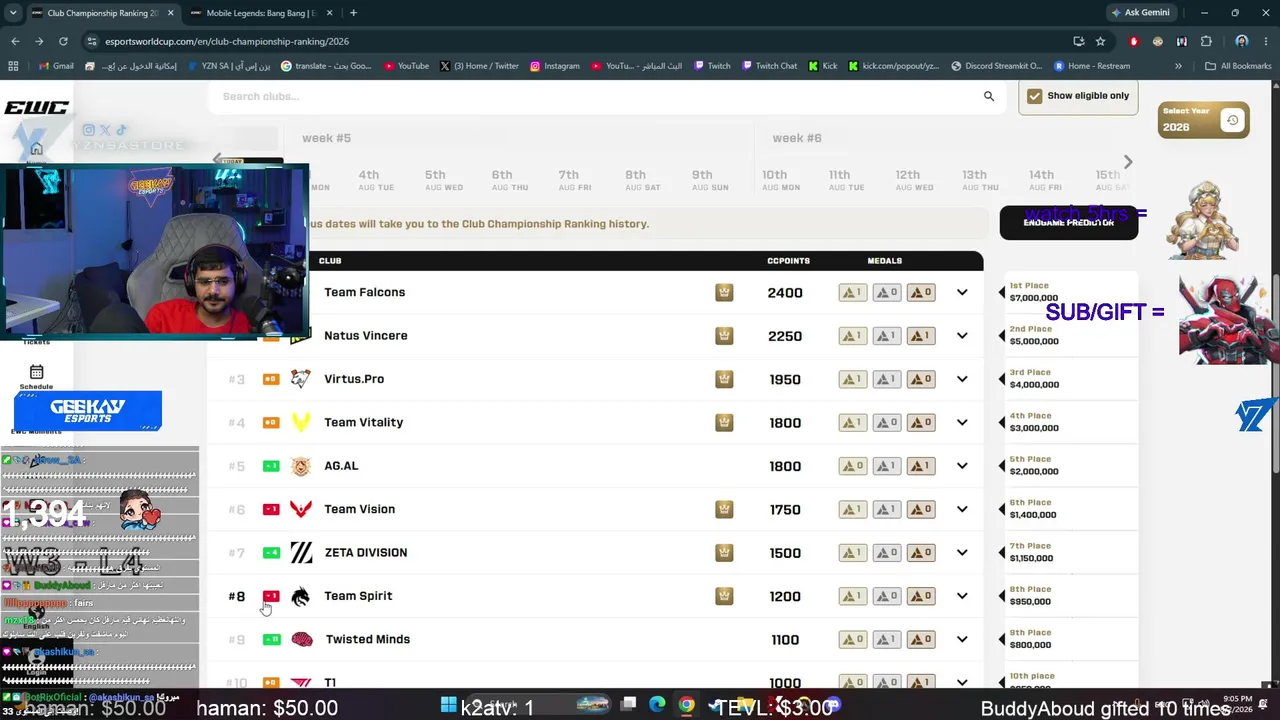Expand the Virtus.Pro row details
This screenshot has width=1280, height=720.
[962, 379]
